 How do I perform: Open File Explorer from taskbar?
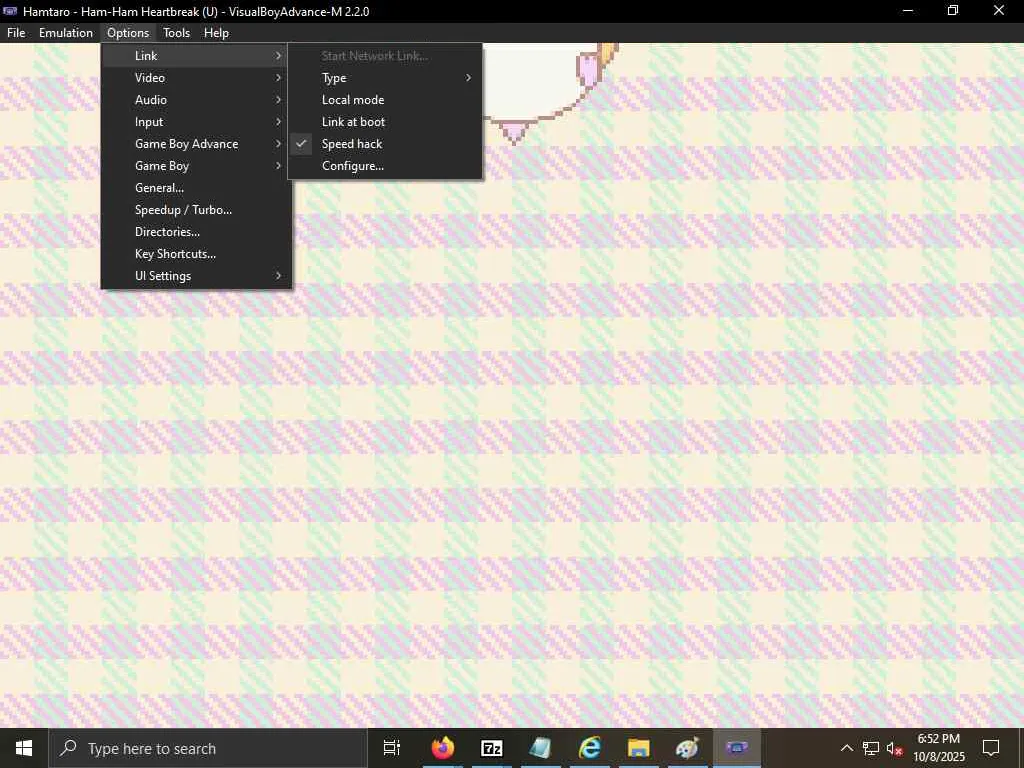pyautogui.click(x=639, y=748)
